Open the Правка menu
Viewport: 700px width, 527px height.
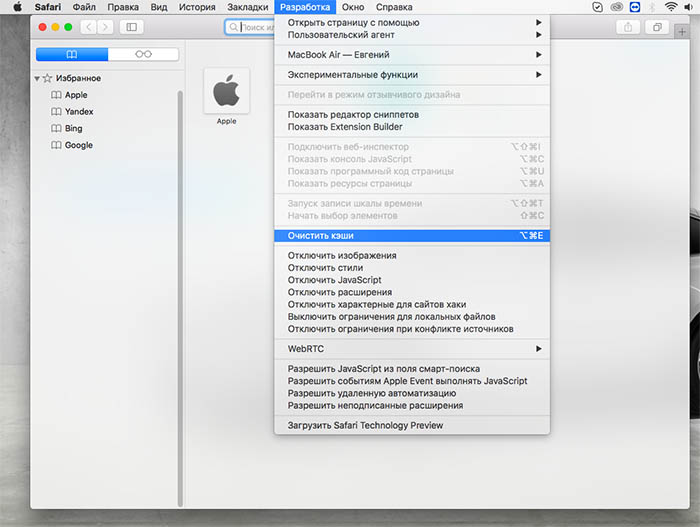tap(123, 7)
